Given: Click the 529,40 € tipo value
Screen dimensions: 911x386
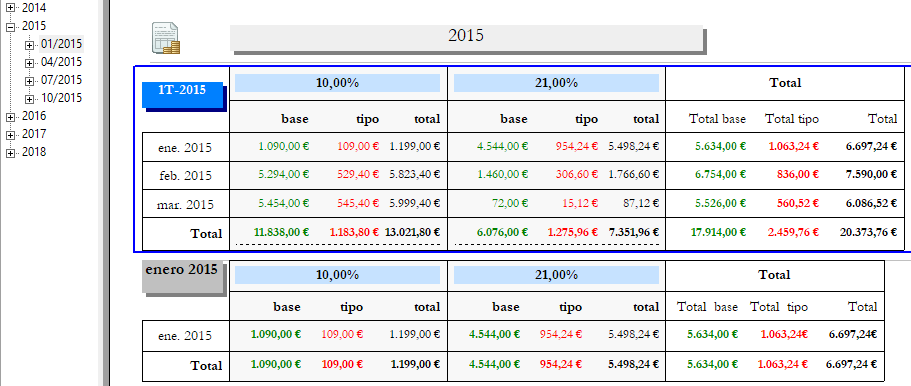Looking at the screenshot, I should point(358,174).
